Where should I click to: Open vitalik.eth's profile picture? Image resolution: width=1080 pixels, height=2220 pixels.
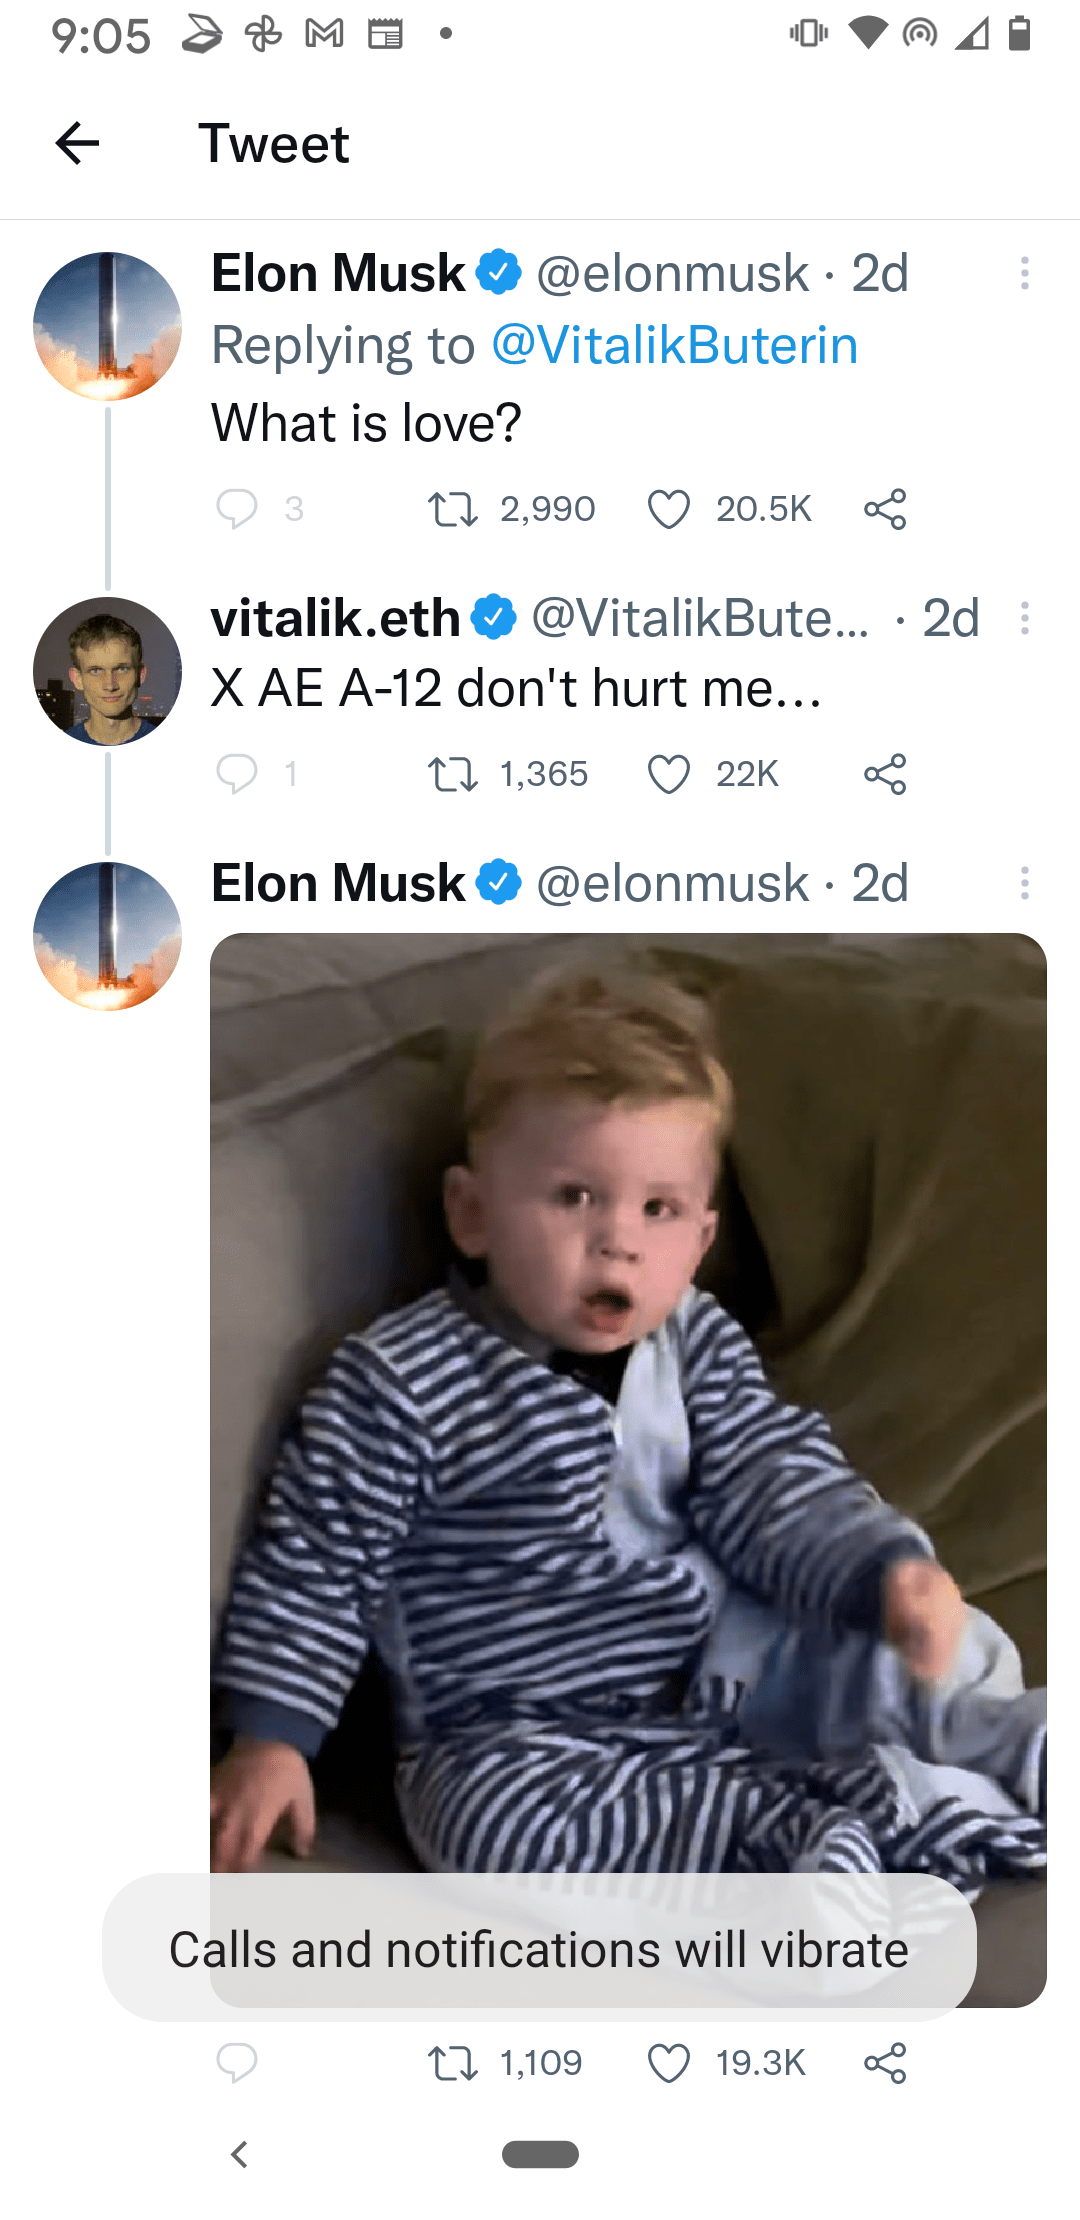[x=107, y=671]
